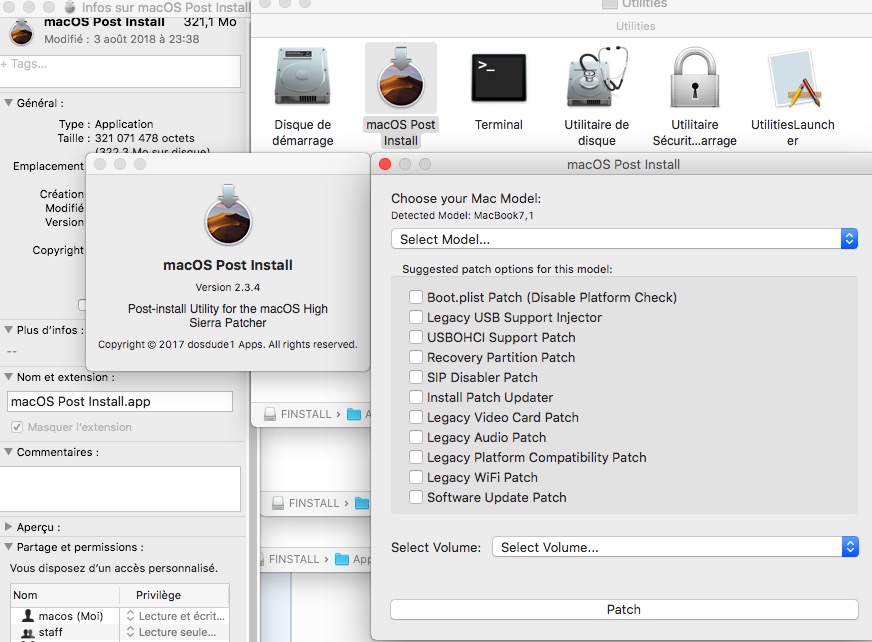Click the Patch button
This screenshot has width=872, height=642.
tap(624, 610)
